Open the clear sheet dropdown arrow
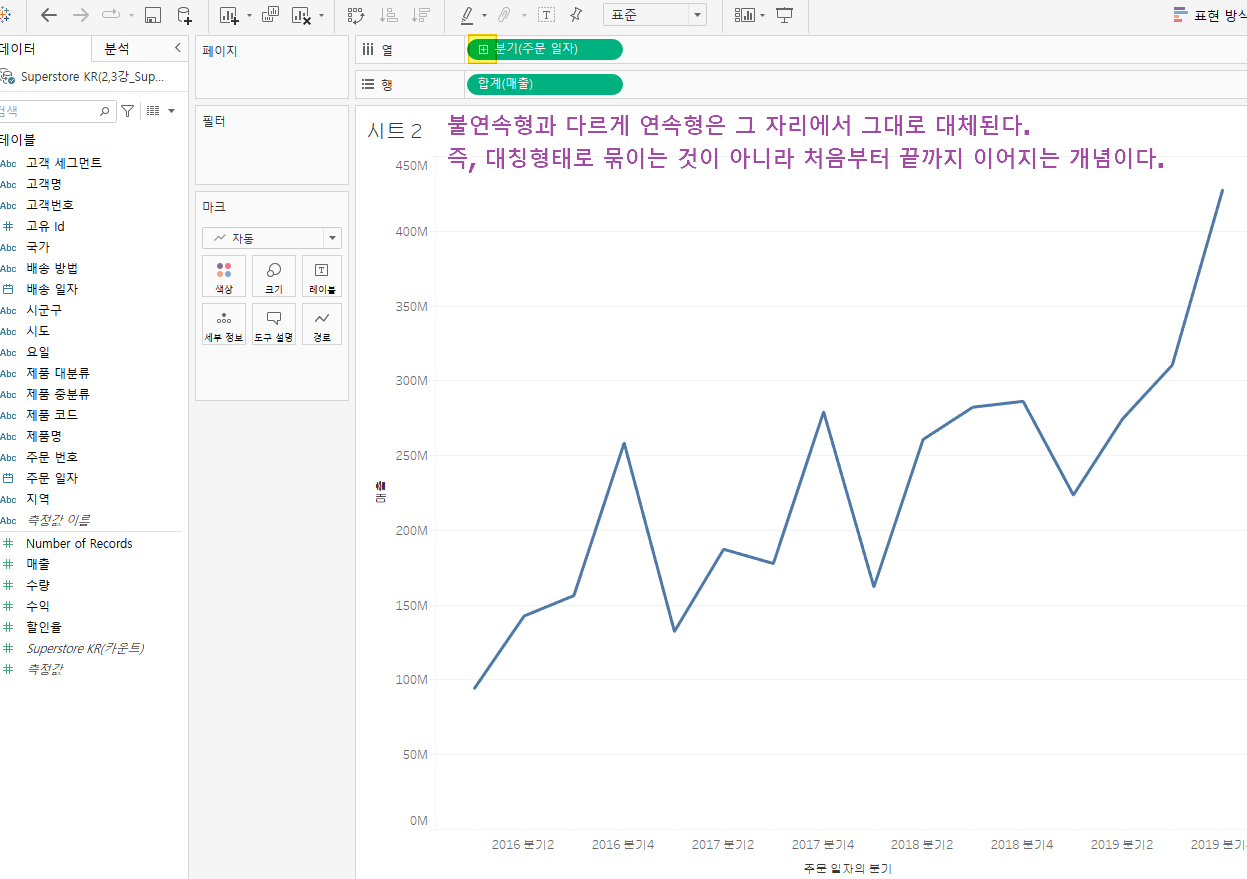The height and width of the screenshot is (879, 1247). (321, 16)
